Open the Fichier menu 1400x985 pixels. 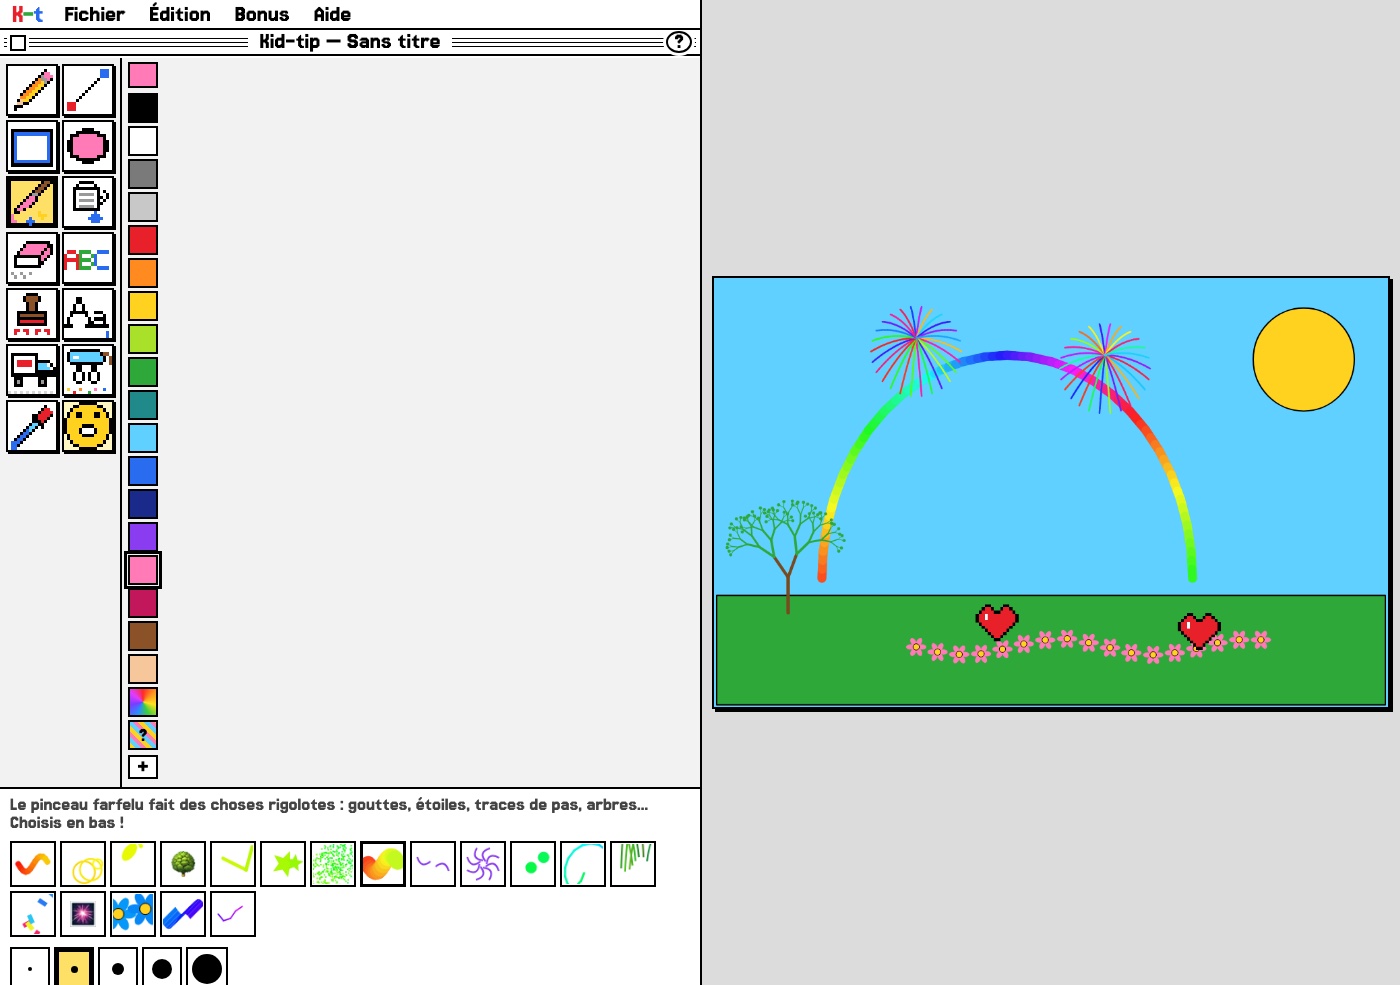(x=94, y=14)
